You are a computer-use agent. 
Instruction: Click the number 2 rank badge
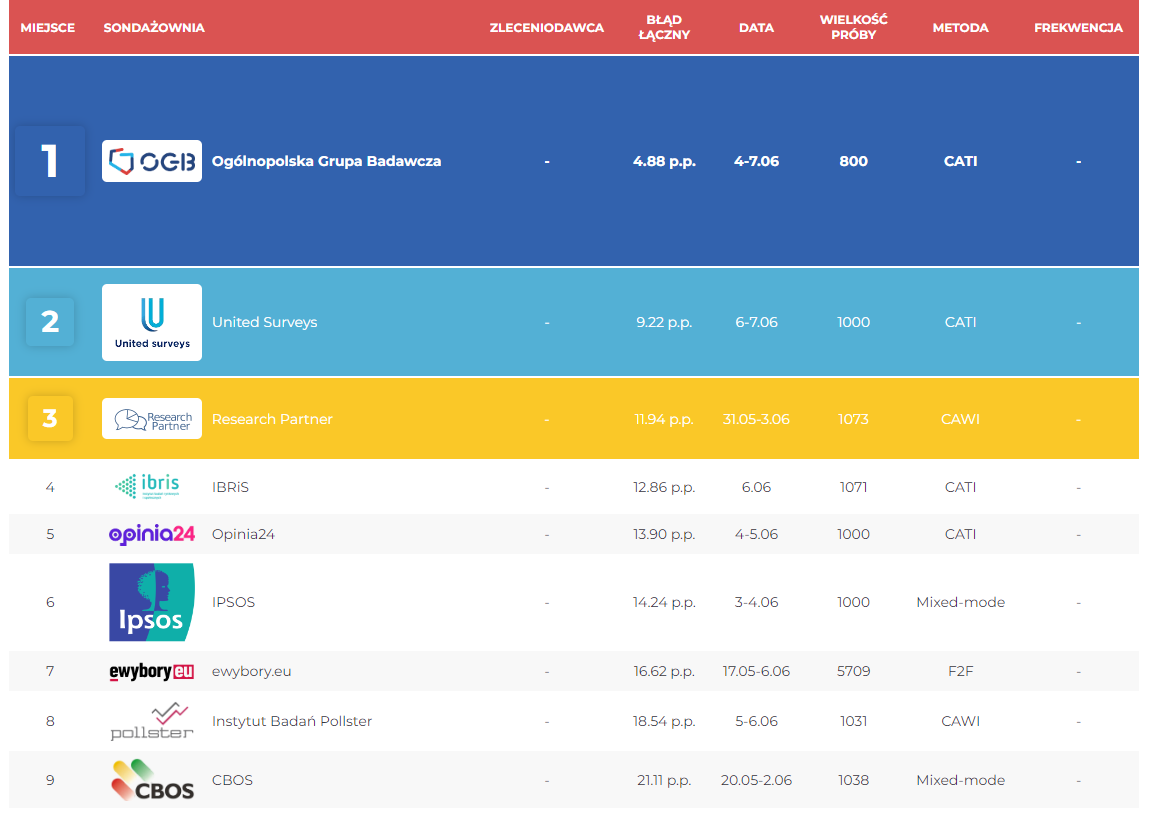coord(50,322)
